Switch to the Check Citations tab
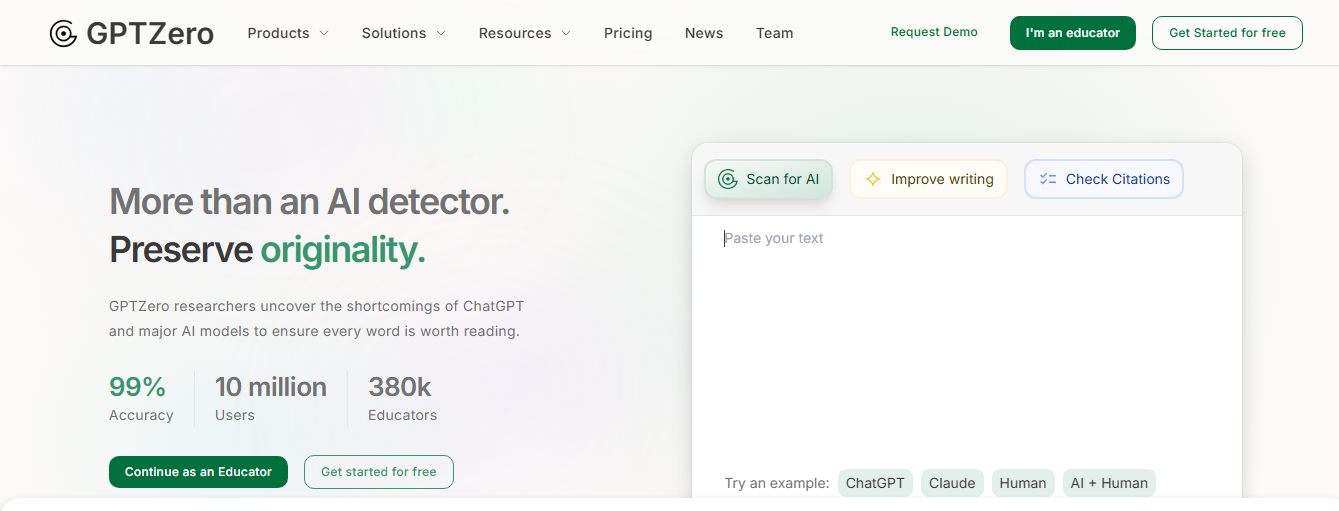The height and width of the screenshot is (511, 1339). (x=1104, y=179)
